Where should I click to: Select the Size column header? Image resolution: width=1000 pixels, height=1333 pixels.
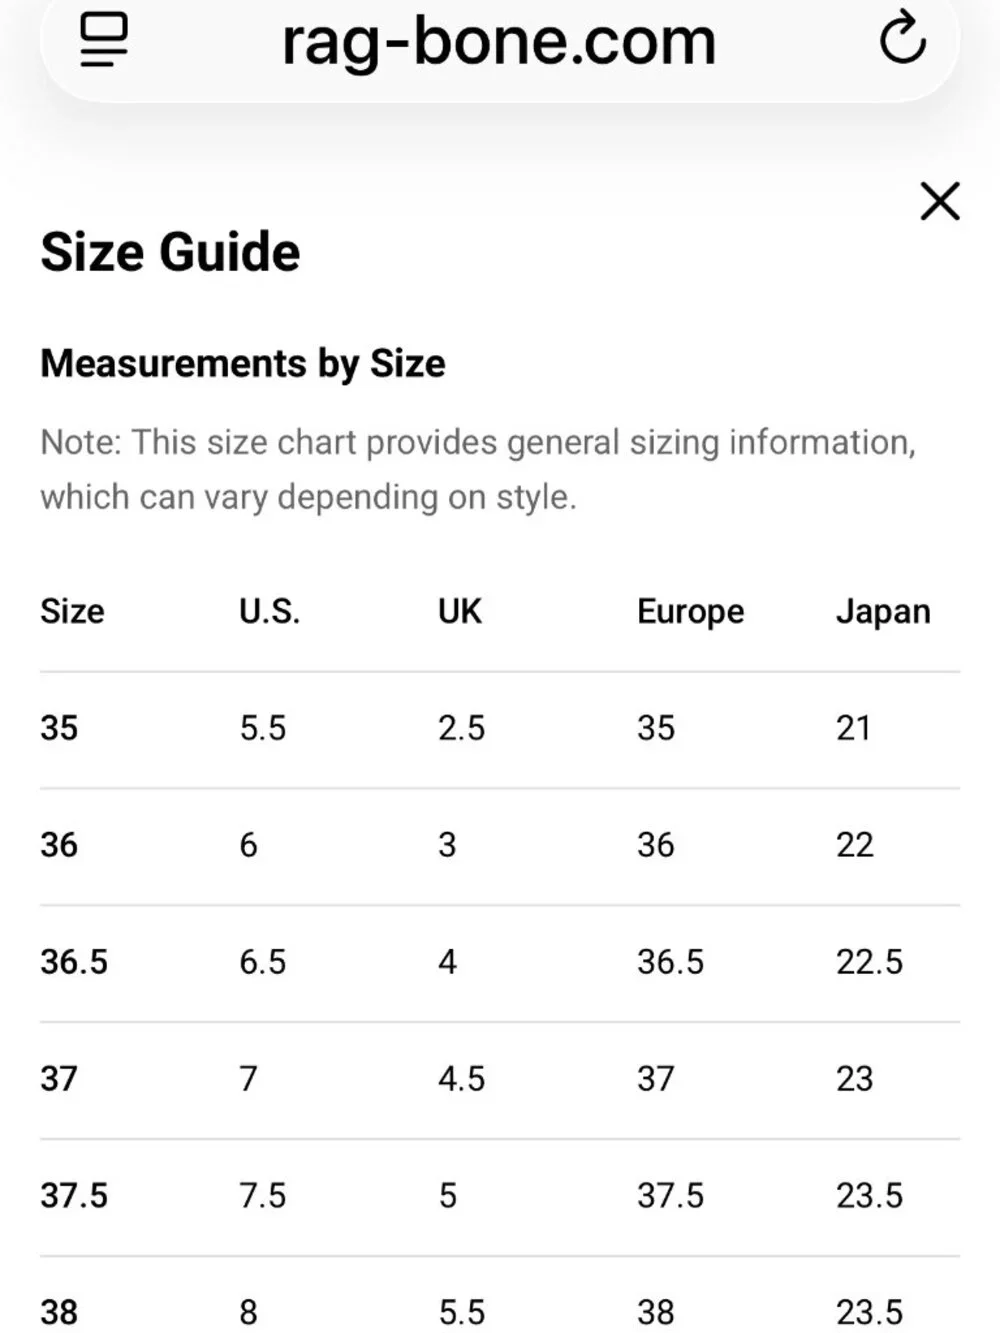(x=72, y=611)
